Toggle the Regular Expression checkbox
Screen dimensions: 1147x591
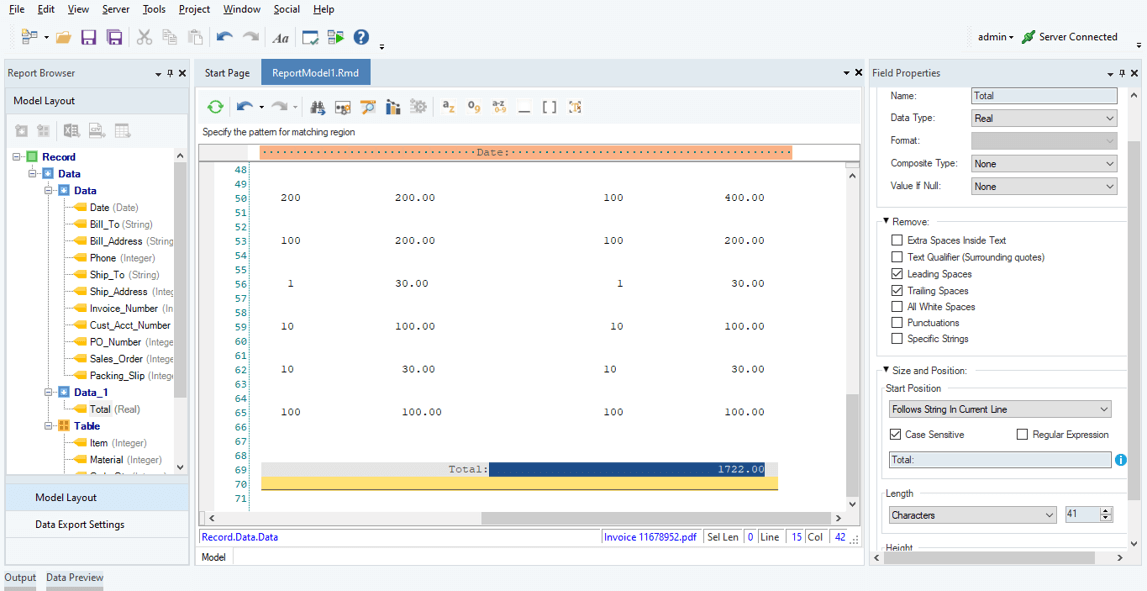click(1022, 435)
